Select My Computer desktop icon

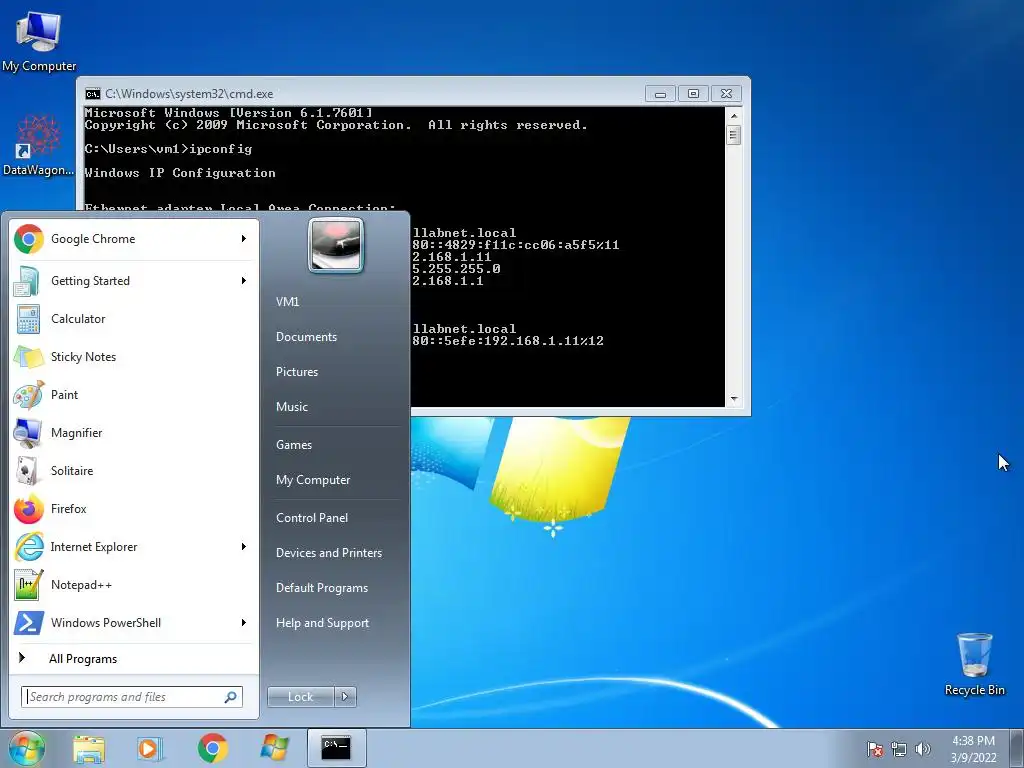[x=39, y=41]
